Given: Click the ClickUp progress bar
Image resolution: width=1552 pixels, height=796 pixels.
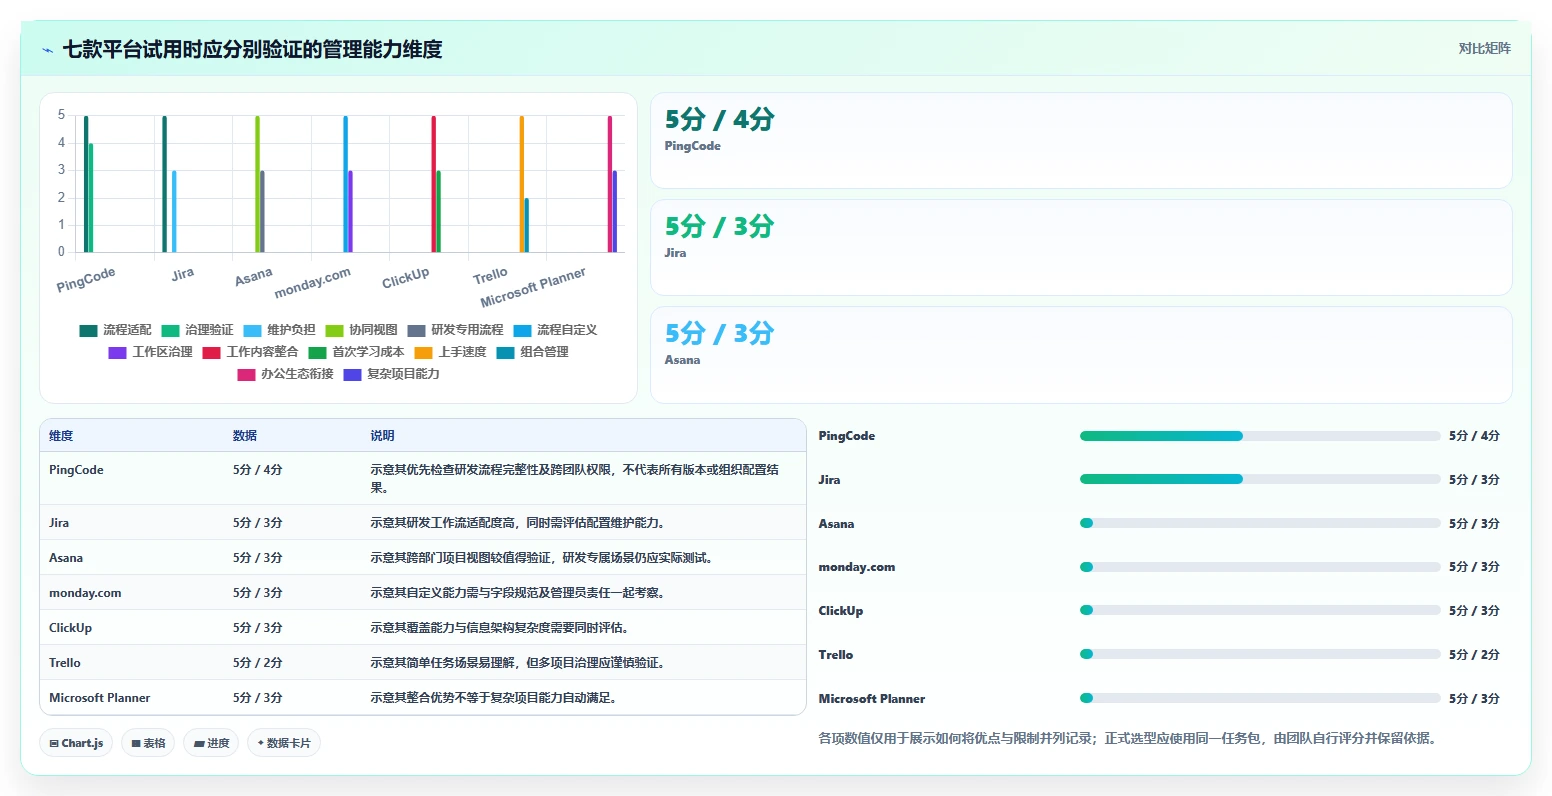Looking at the screenshot, I should coord(1260,610).
